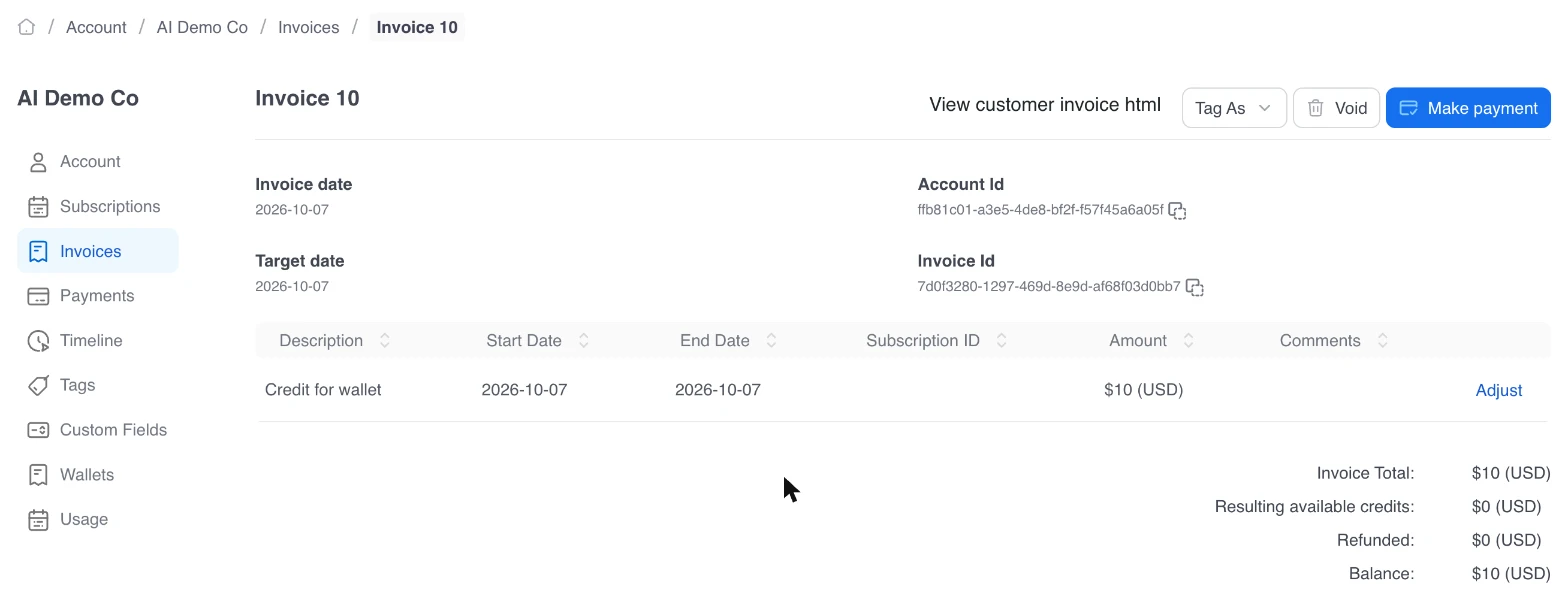Click the Timeline clock icon in sidebar

pyautogui.click(x=38, y=341)
